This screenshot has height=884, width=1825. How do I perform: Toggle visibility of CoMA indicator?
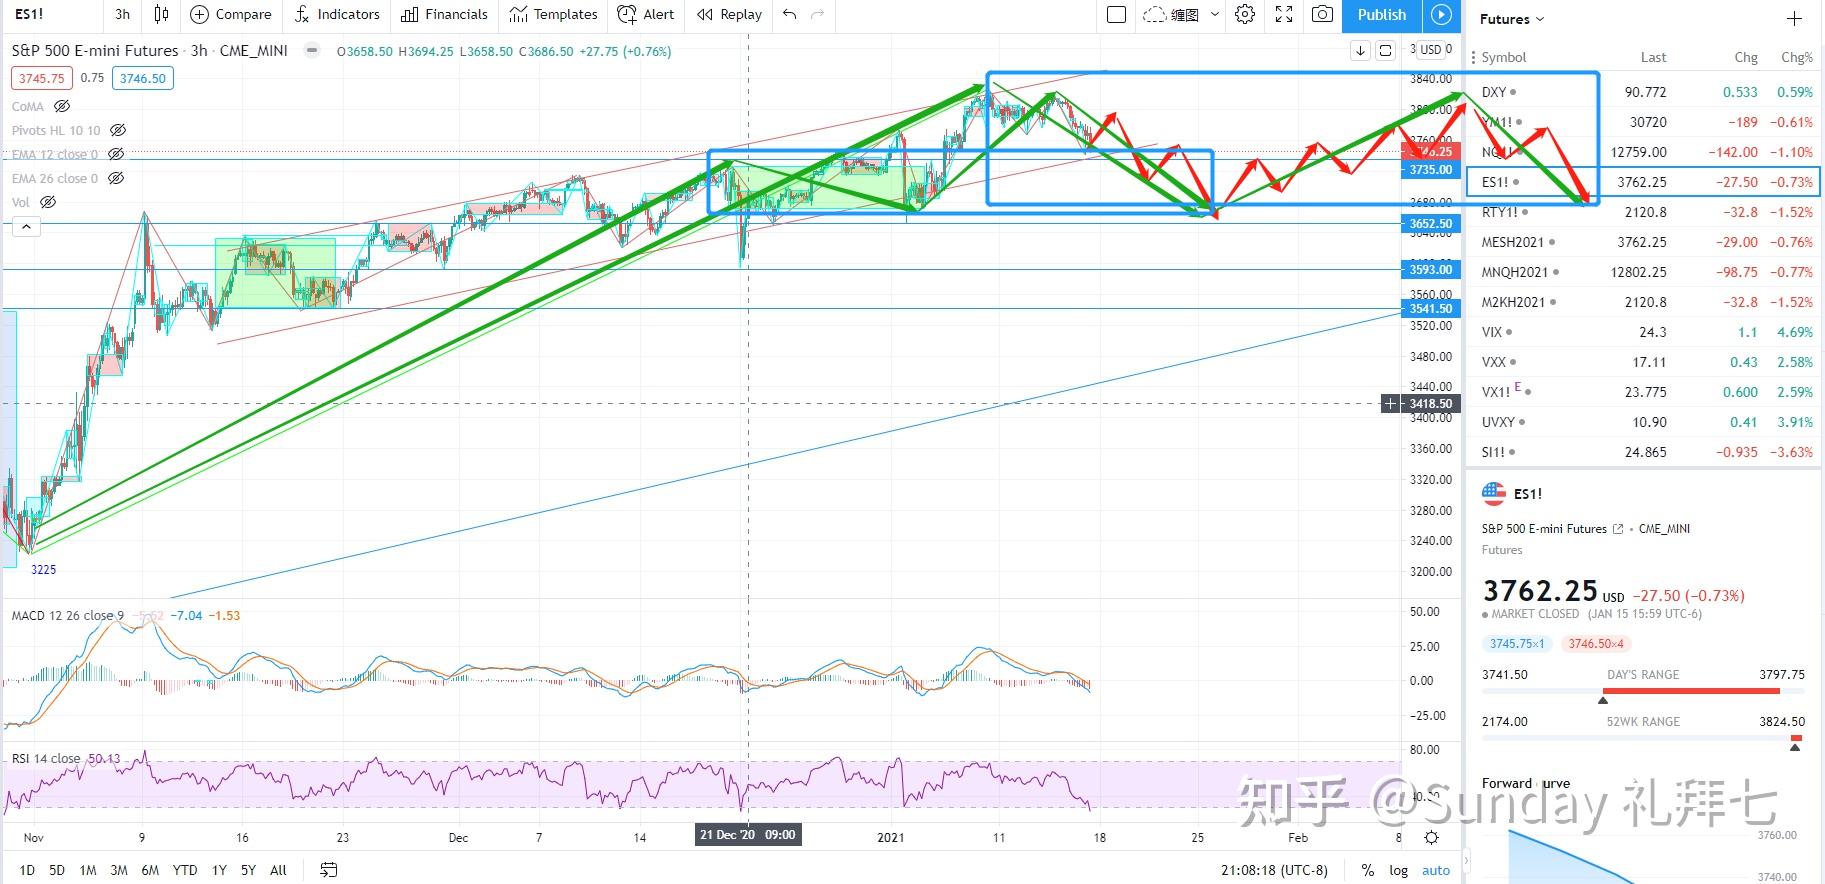click(62, 106)
